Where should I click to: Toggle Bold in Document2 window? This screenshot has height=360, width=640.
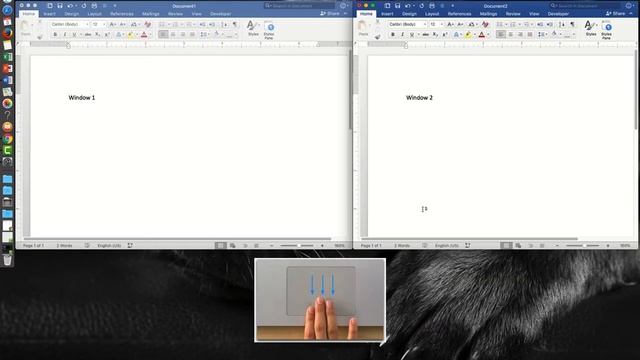tap(393, 35)
